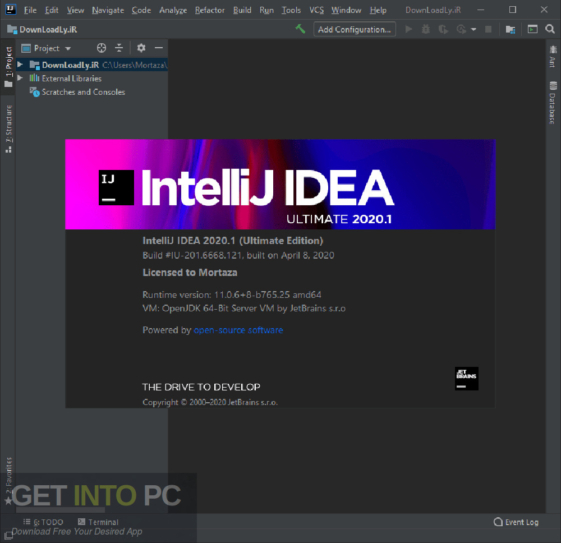
Task: Click the JetBrains logo in About dialog
Action: 467,378
